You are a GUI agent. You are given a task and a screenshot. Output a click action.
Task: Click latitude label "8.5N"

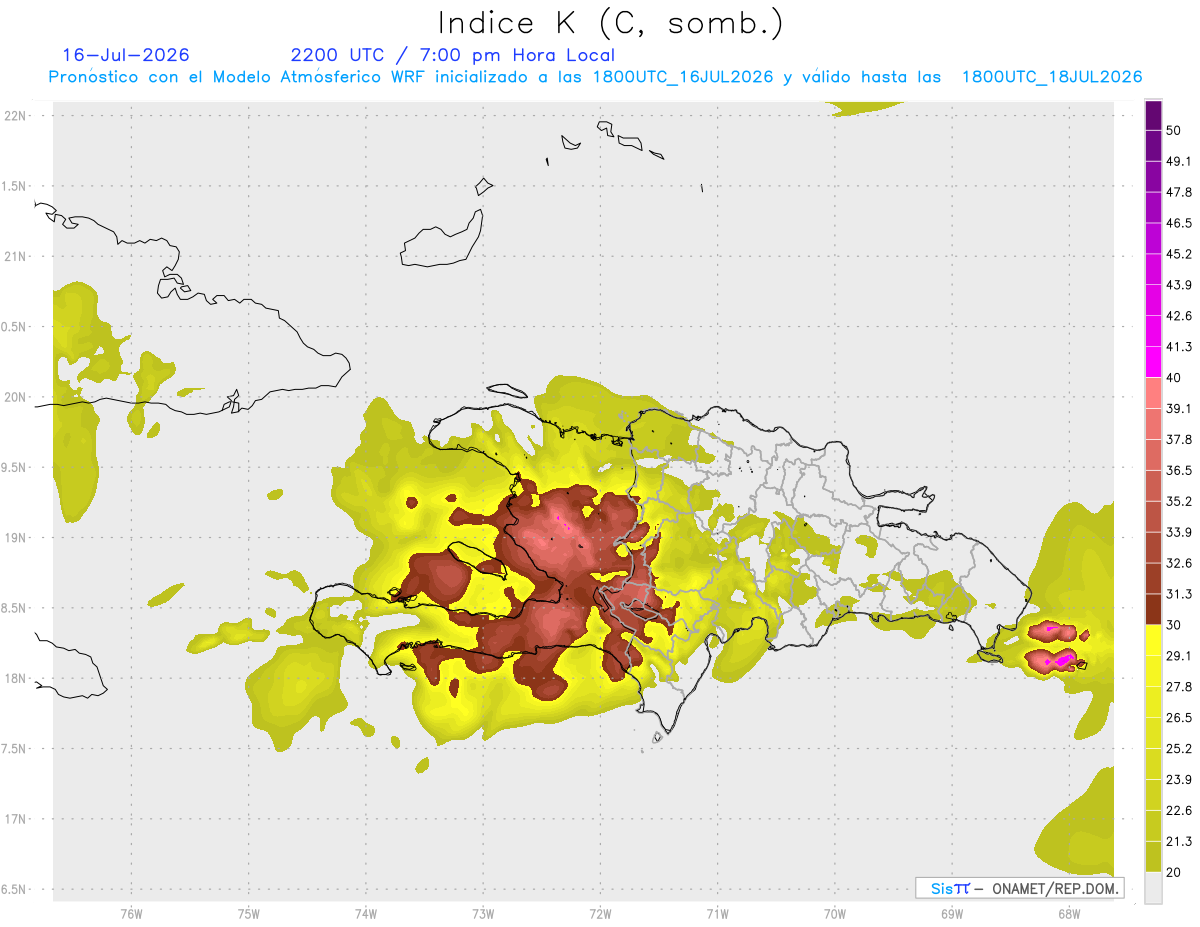[15, 608]
